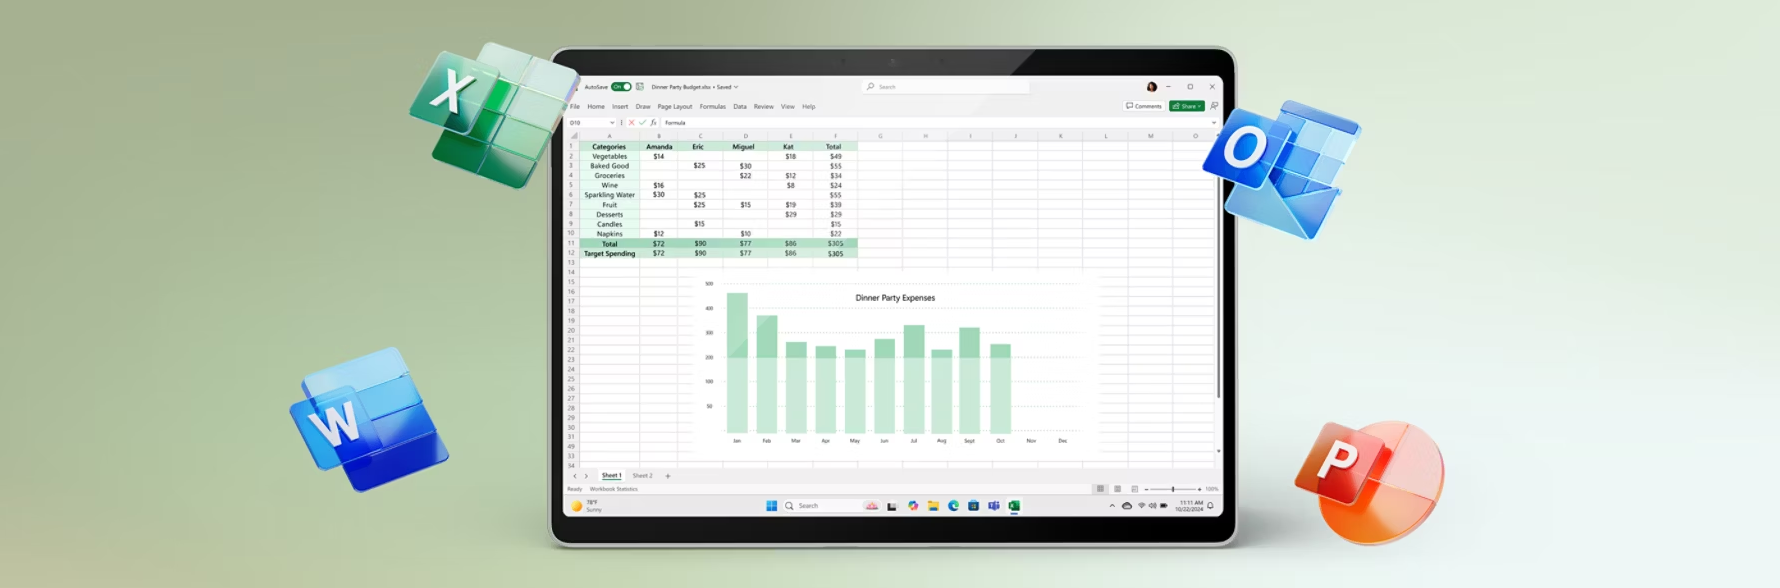
Task: Click the 100% zoom level
Action: point(1212,489)
